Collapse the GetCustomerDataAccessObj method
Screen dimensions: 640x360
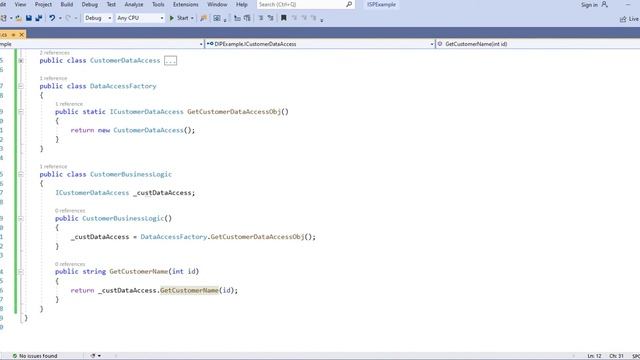tap(21, 111)
